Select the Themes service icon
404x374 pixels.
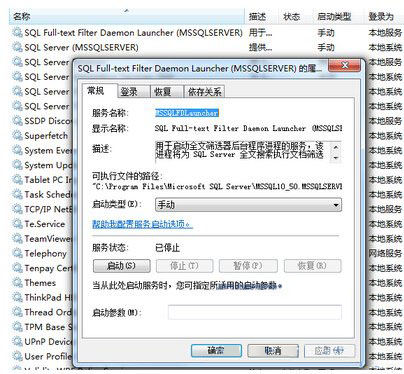click(x=17, y=283)
